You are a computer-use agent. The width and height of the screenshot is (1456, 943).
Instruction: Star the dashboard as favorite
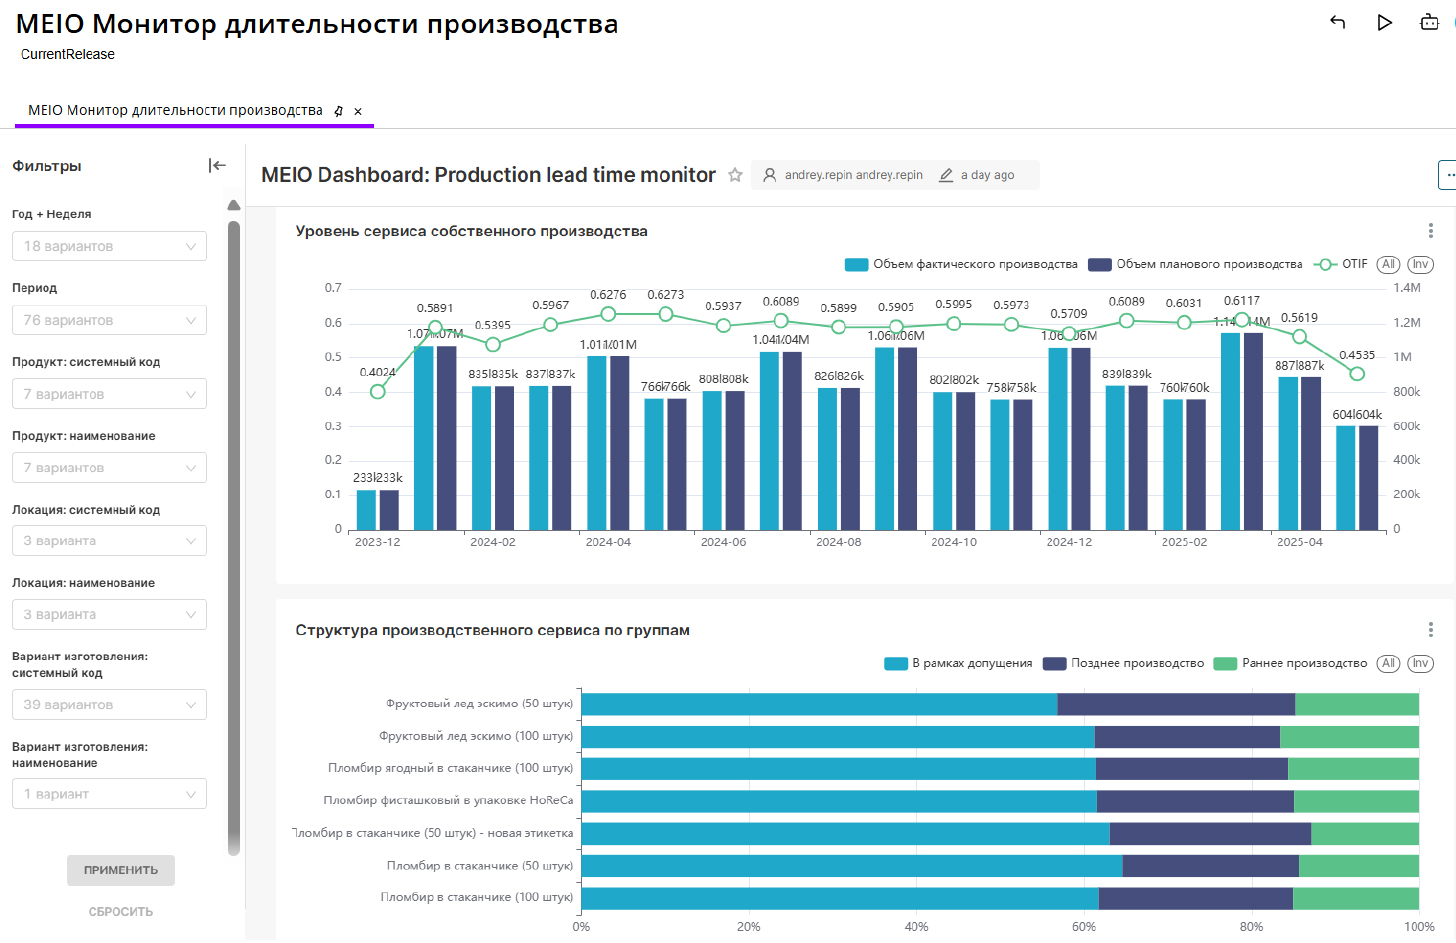[x=735, y=175]
